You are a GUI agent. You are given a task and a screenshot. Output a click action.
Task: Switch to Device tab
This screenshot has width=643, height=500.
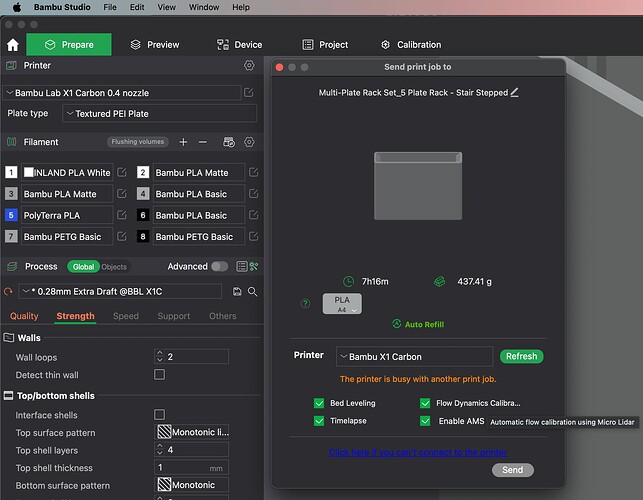[x=239, y=45]
